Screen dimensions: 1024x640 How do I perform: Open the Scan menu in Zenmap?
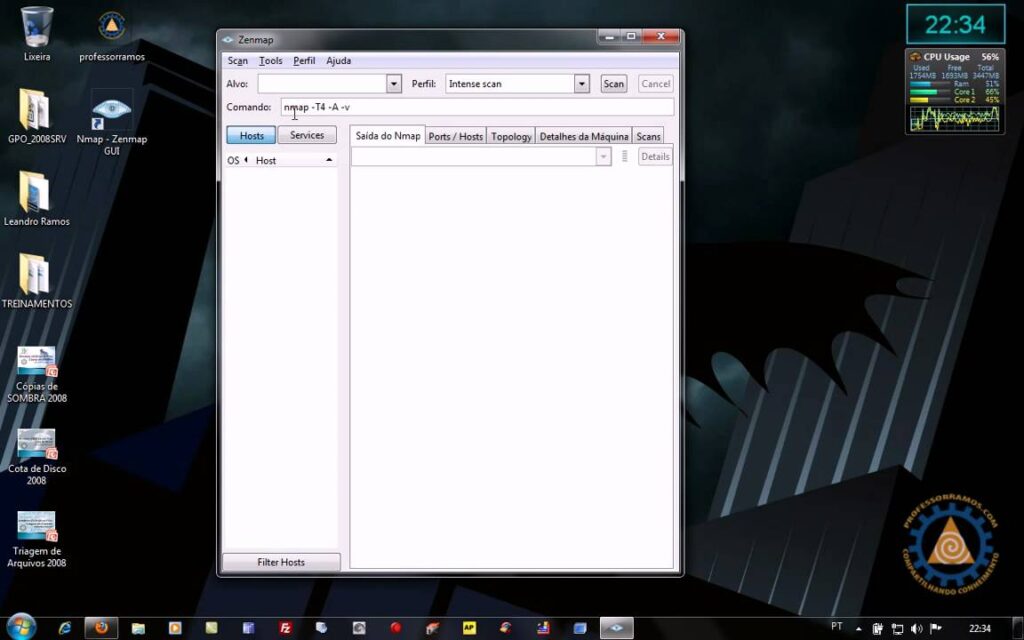click(237, 61)
